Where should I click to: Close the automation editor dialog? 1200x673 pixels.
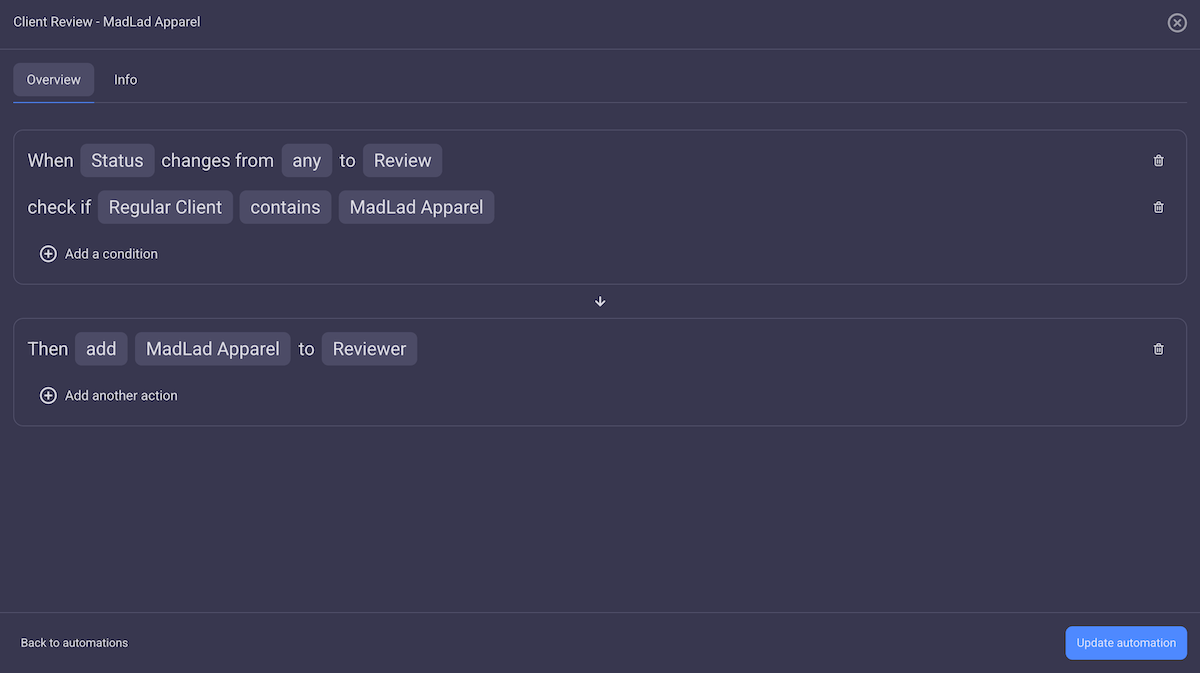1177,22
